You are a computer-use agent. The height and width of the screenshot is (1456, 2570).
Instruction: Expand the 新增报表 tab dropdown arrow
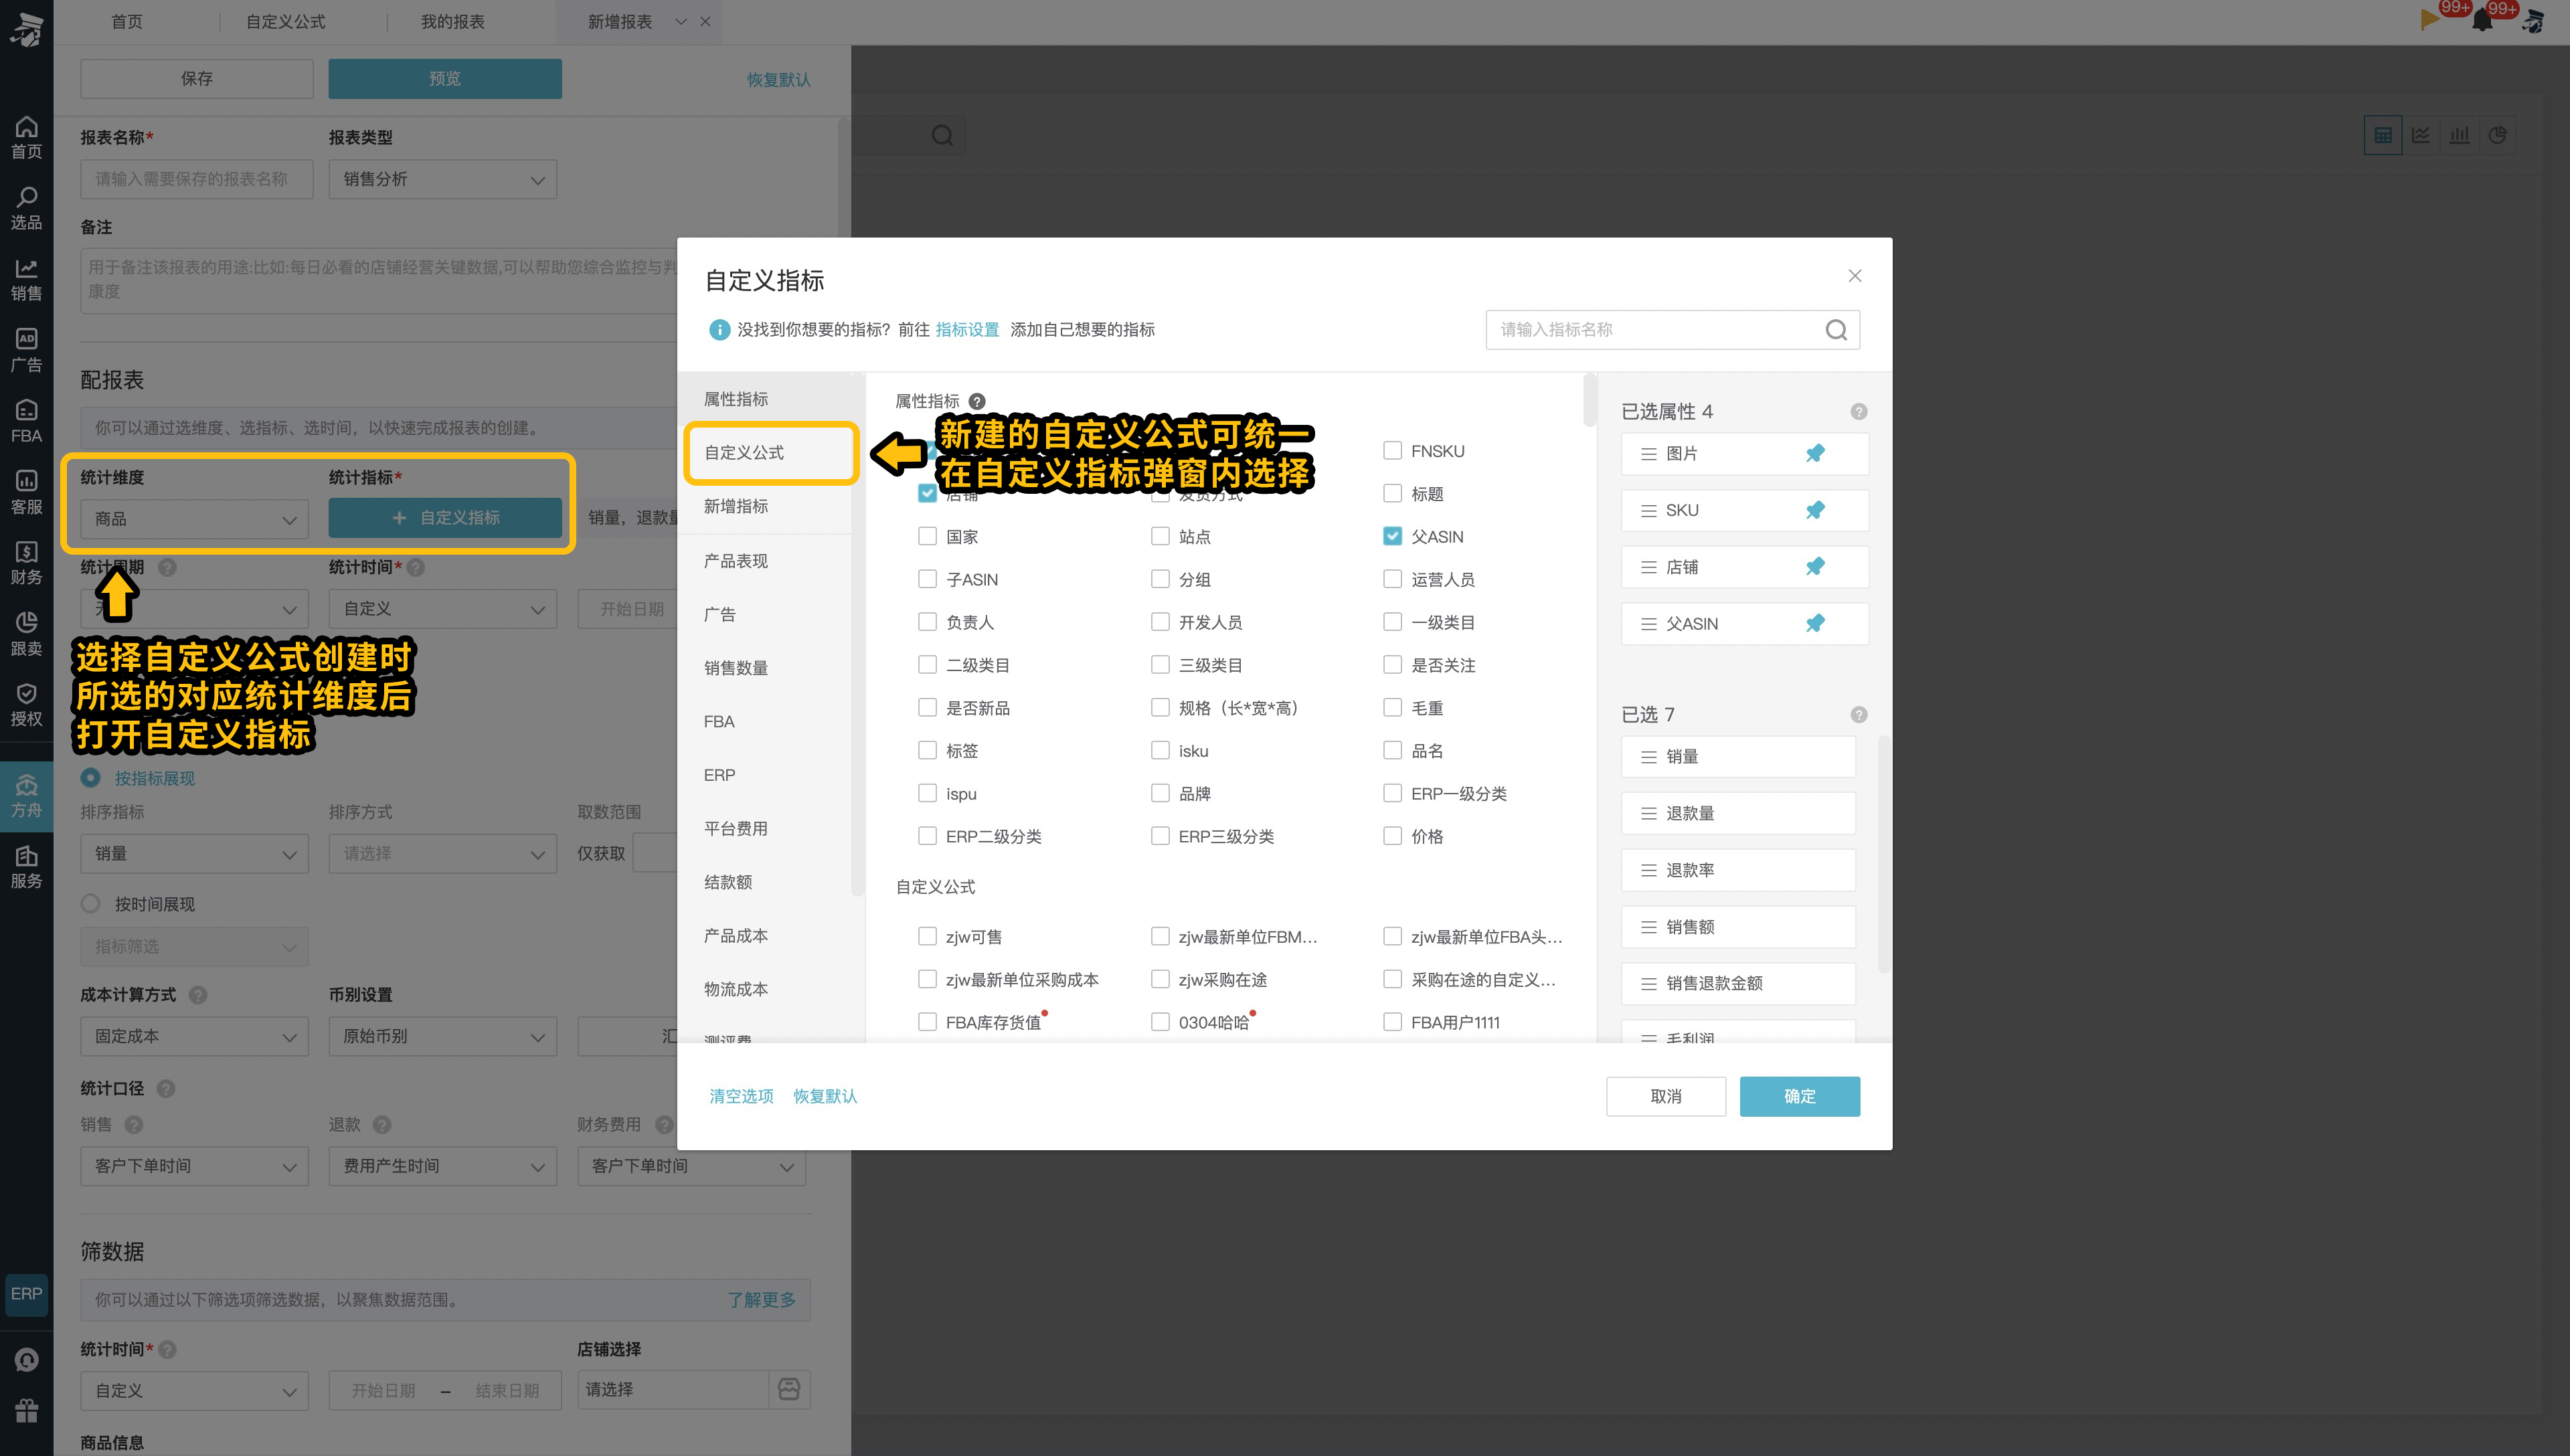[x=681, y=21]
